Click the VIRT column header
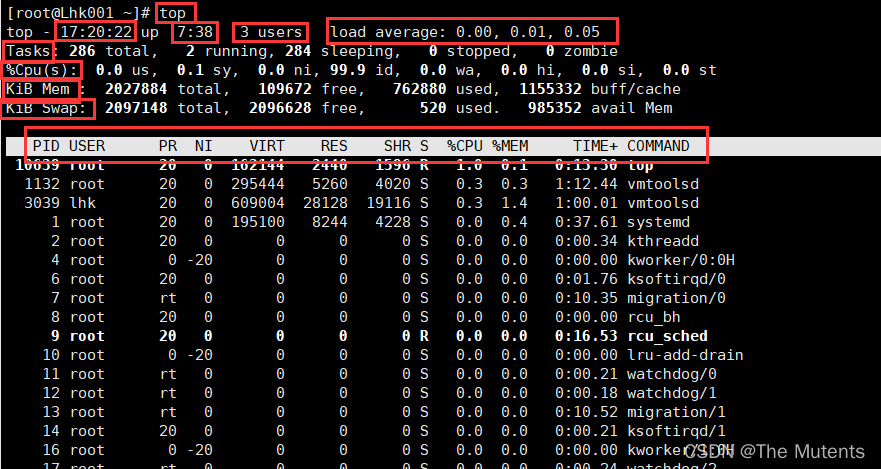 coord(267,146)
